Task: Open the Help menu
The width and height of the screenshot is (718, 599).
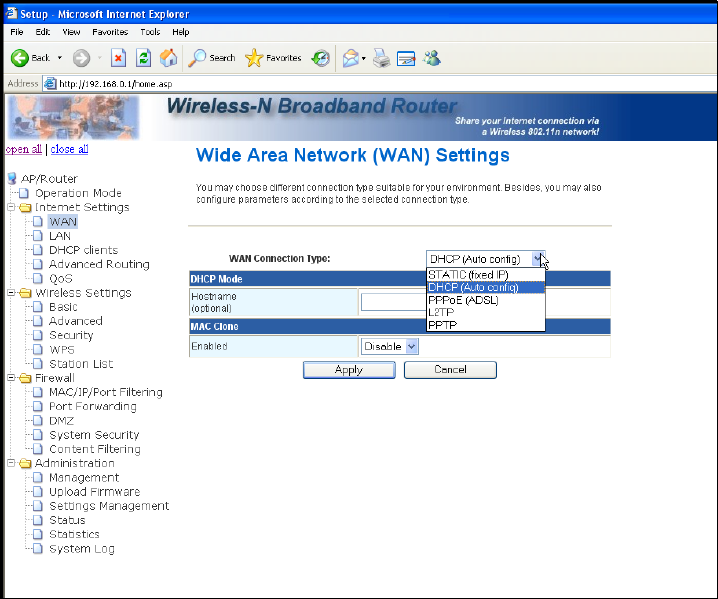Action: (181, 32)
